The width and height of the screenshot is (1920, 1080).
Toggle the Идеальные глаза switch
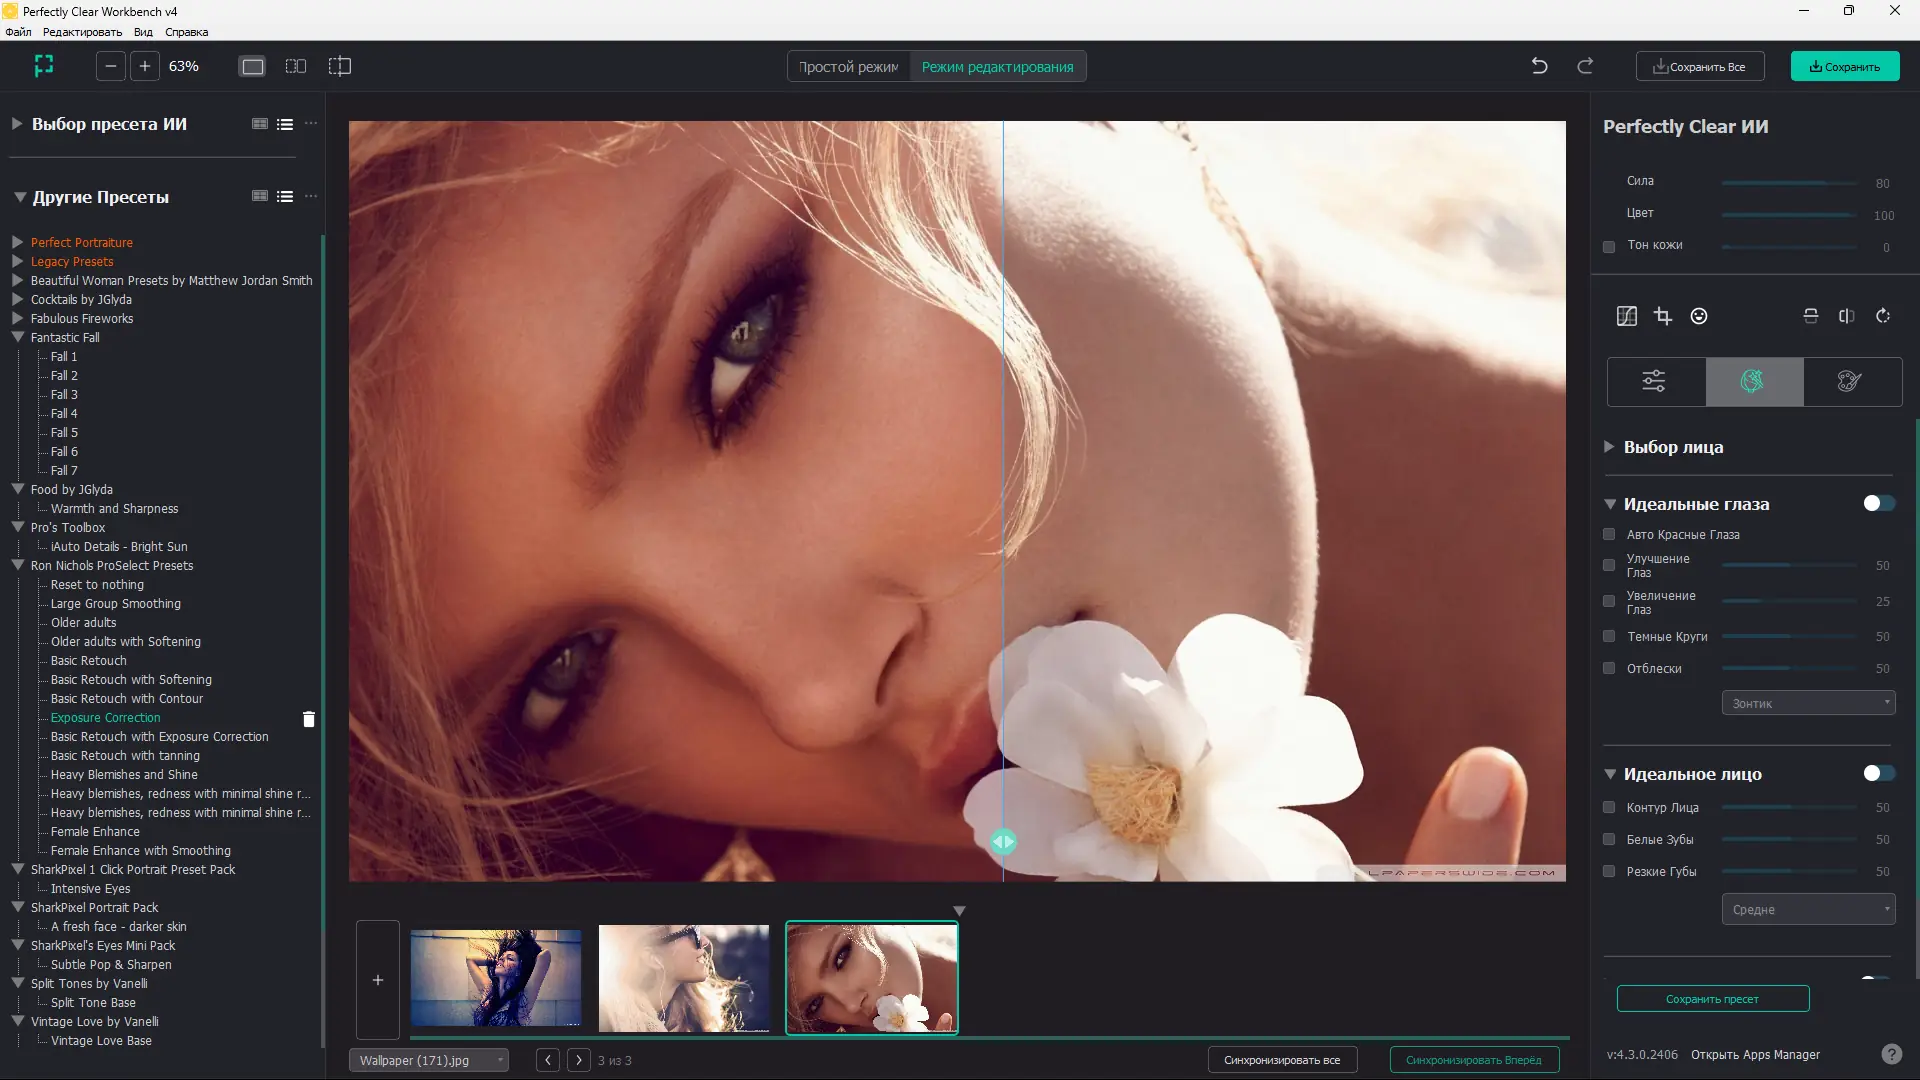(x=1878, y=504)
